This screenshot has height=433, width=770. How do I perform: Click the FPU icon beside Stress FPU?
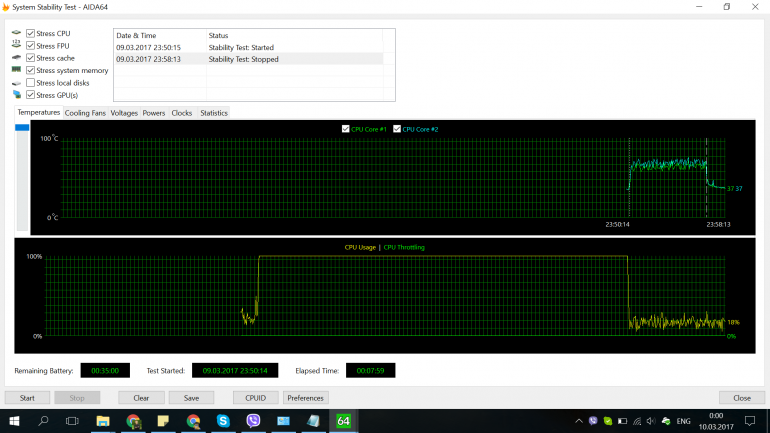coord(16,45)
